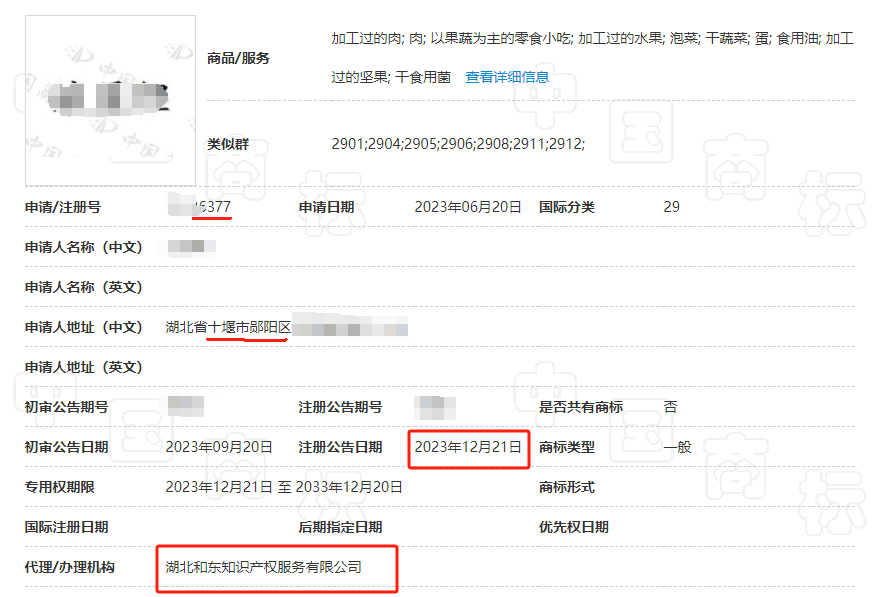Open the 查看详细信息 link
Viewport: 873px width, 597px height.
(x=507, y=77)
